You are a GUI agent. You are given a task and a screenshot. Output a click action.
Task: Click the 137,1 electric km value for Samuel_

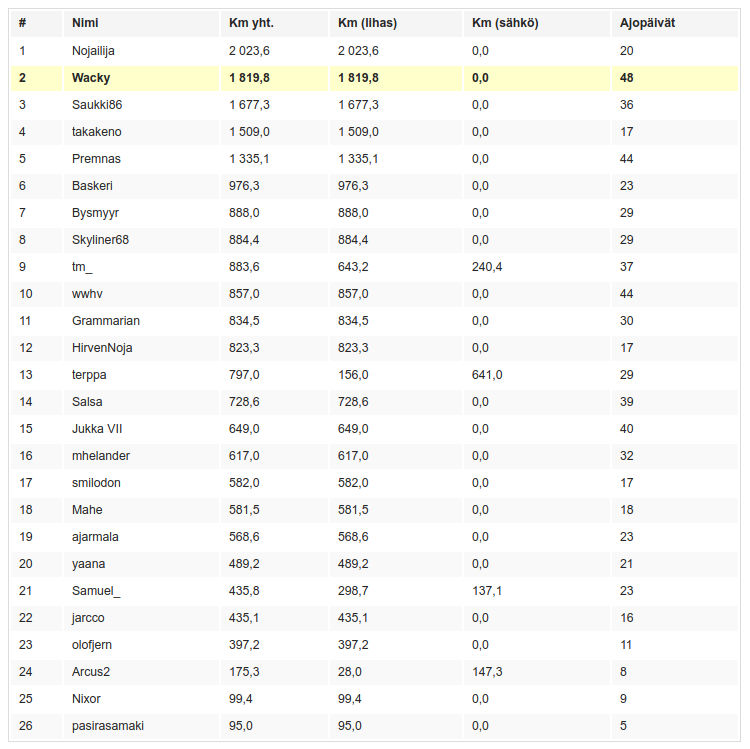(x=487, y=591)
